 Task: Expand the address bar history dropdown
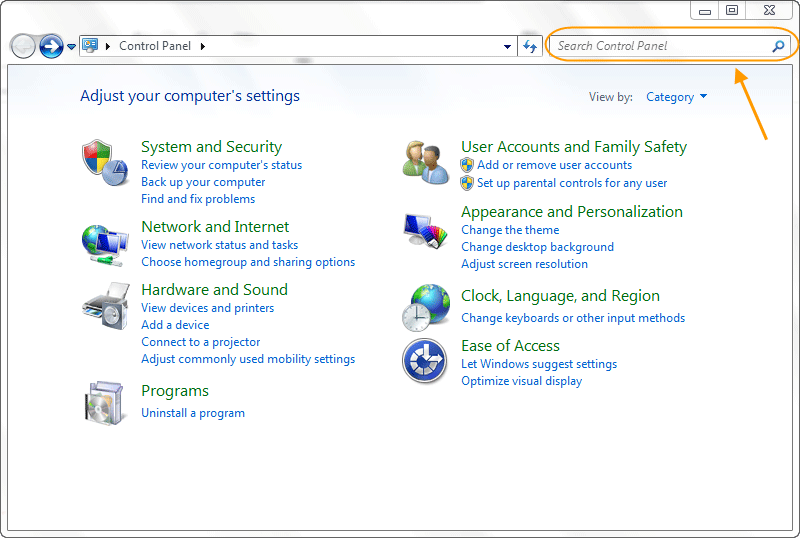point(507,46)
